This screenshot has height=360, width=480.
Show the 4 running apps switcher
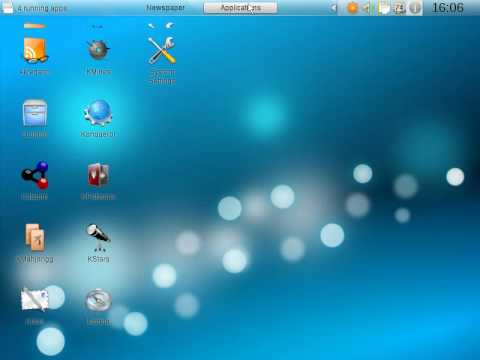[35, 8]
